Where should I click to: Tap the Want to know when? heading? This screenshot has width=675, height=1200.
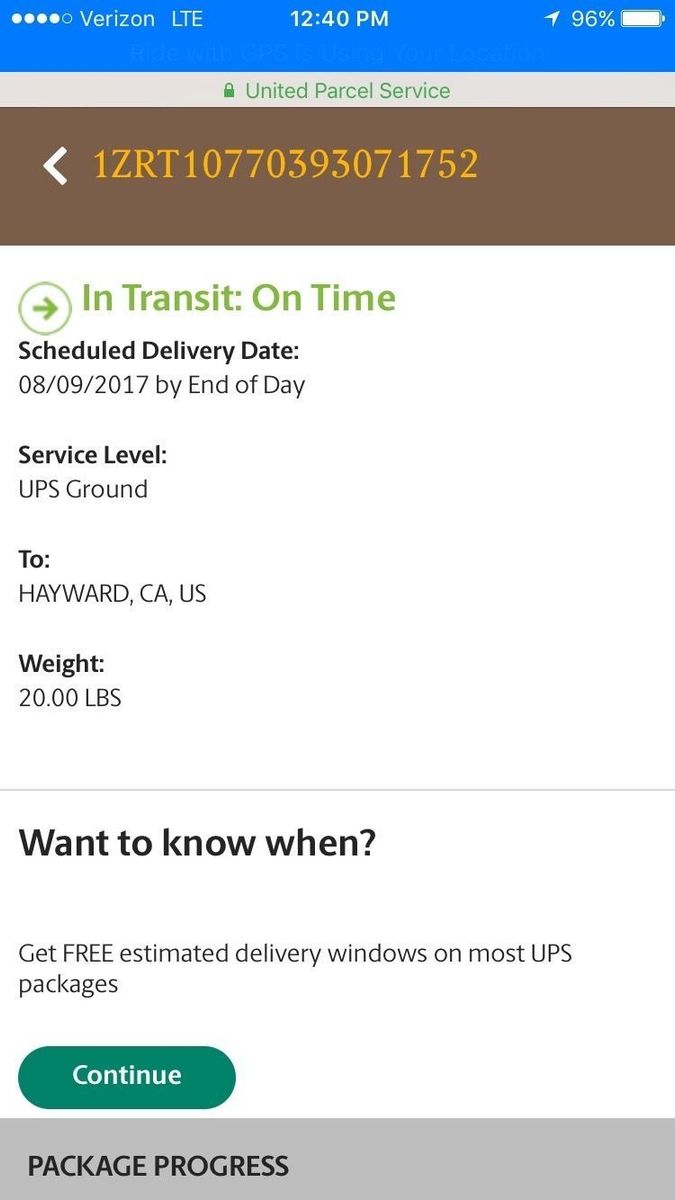[x=197, y=843]
